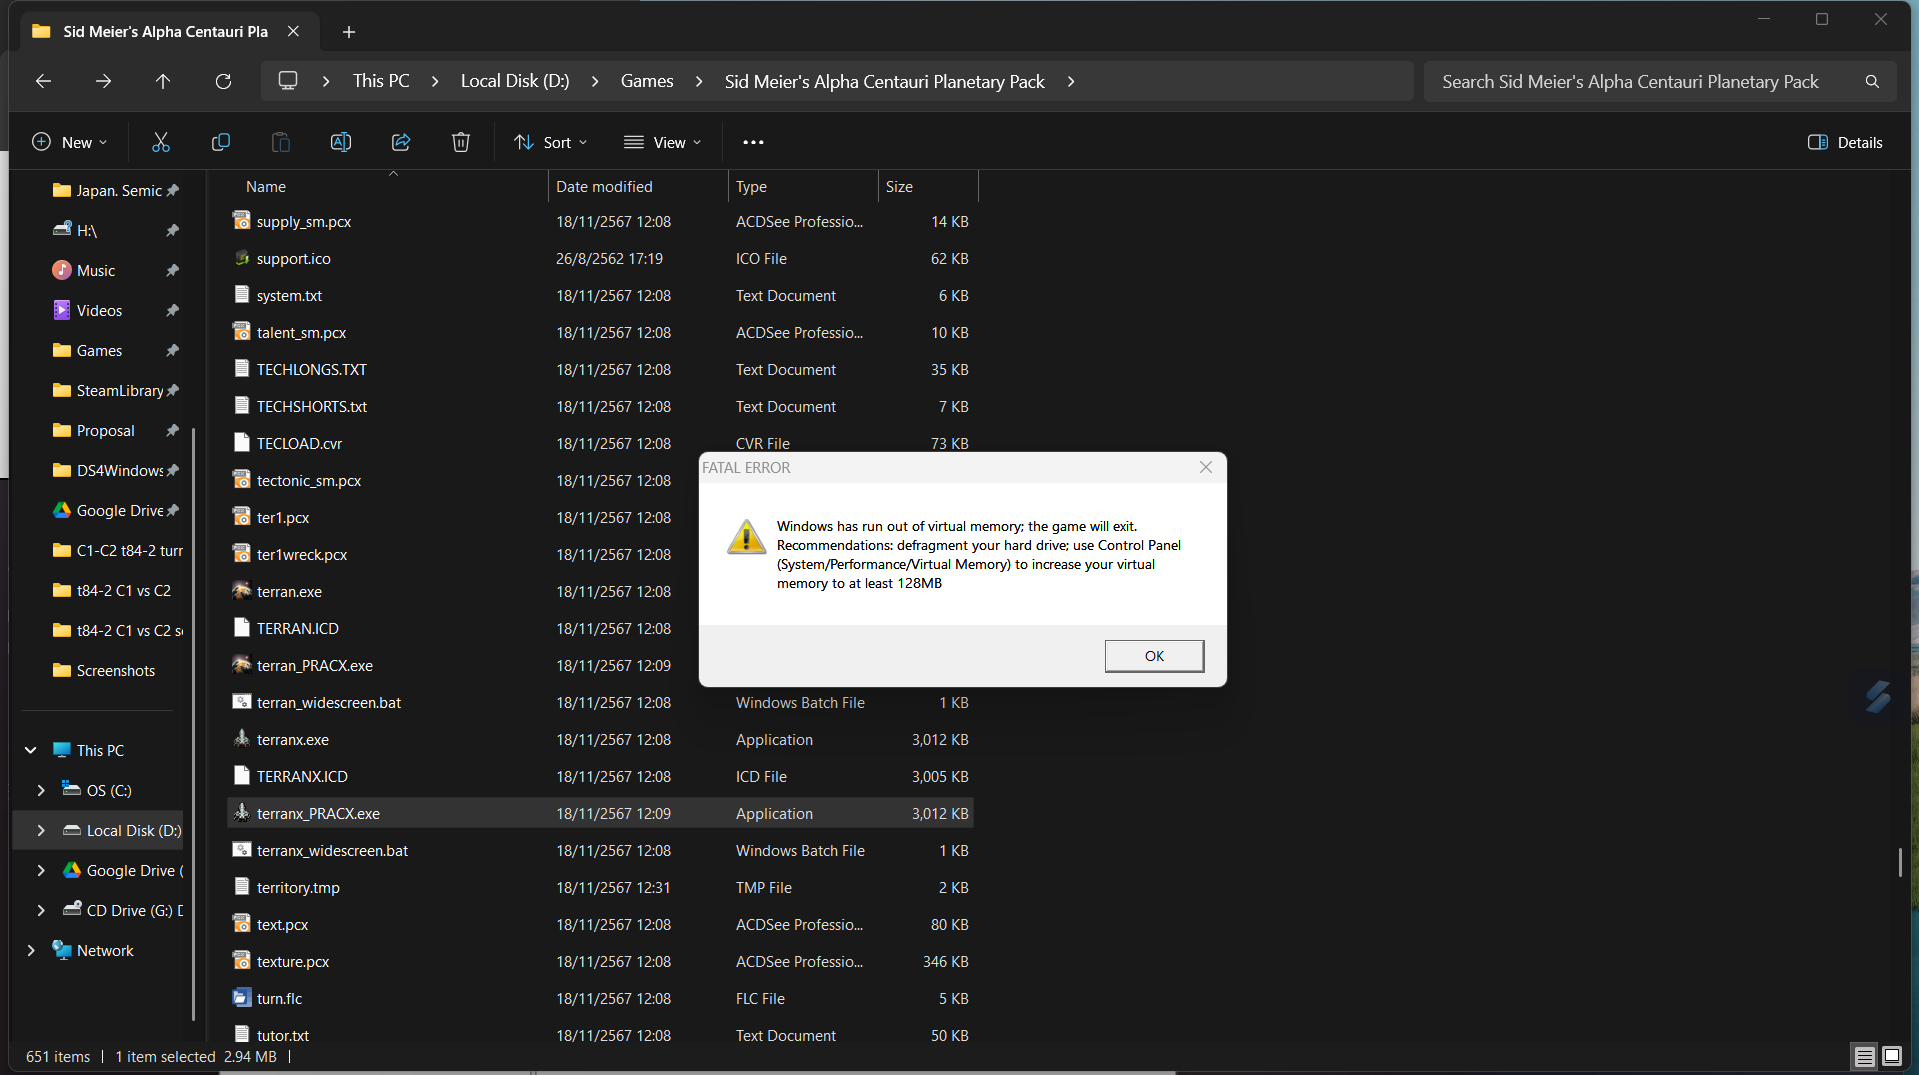The width and height of the screenshot is (1919, 1075).
Task: Switch to large thumbnails view icon
Action: [x=1892, y=1056]
